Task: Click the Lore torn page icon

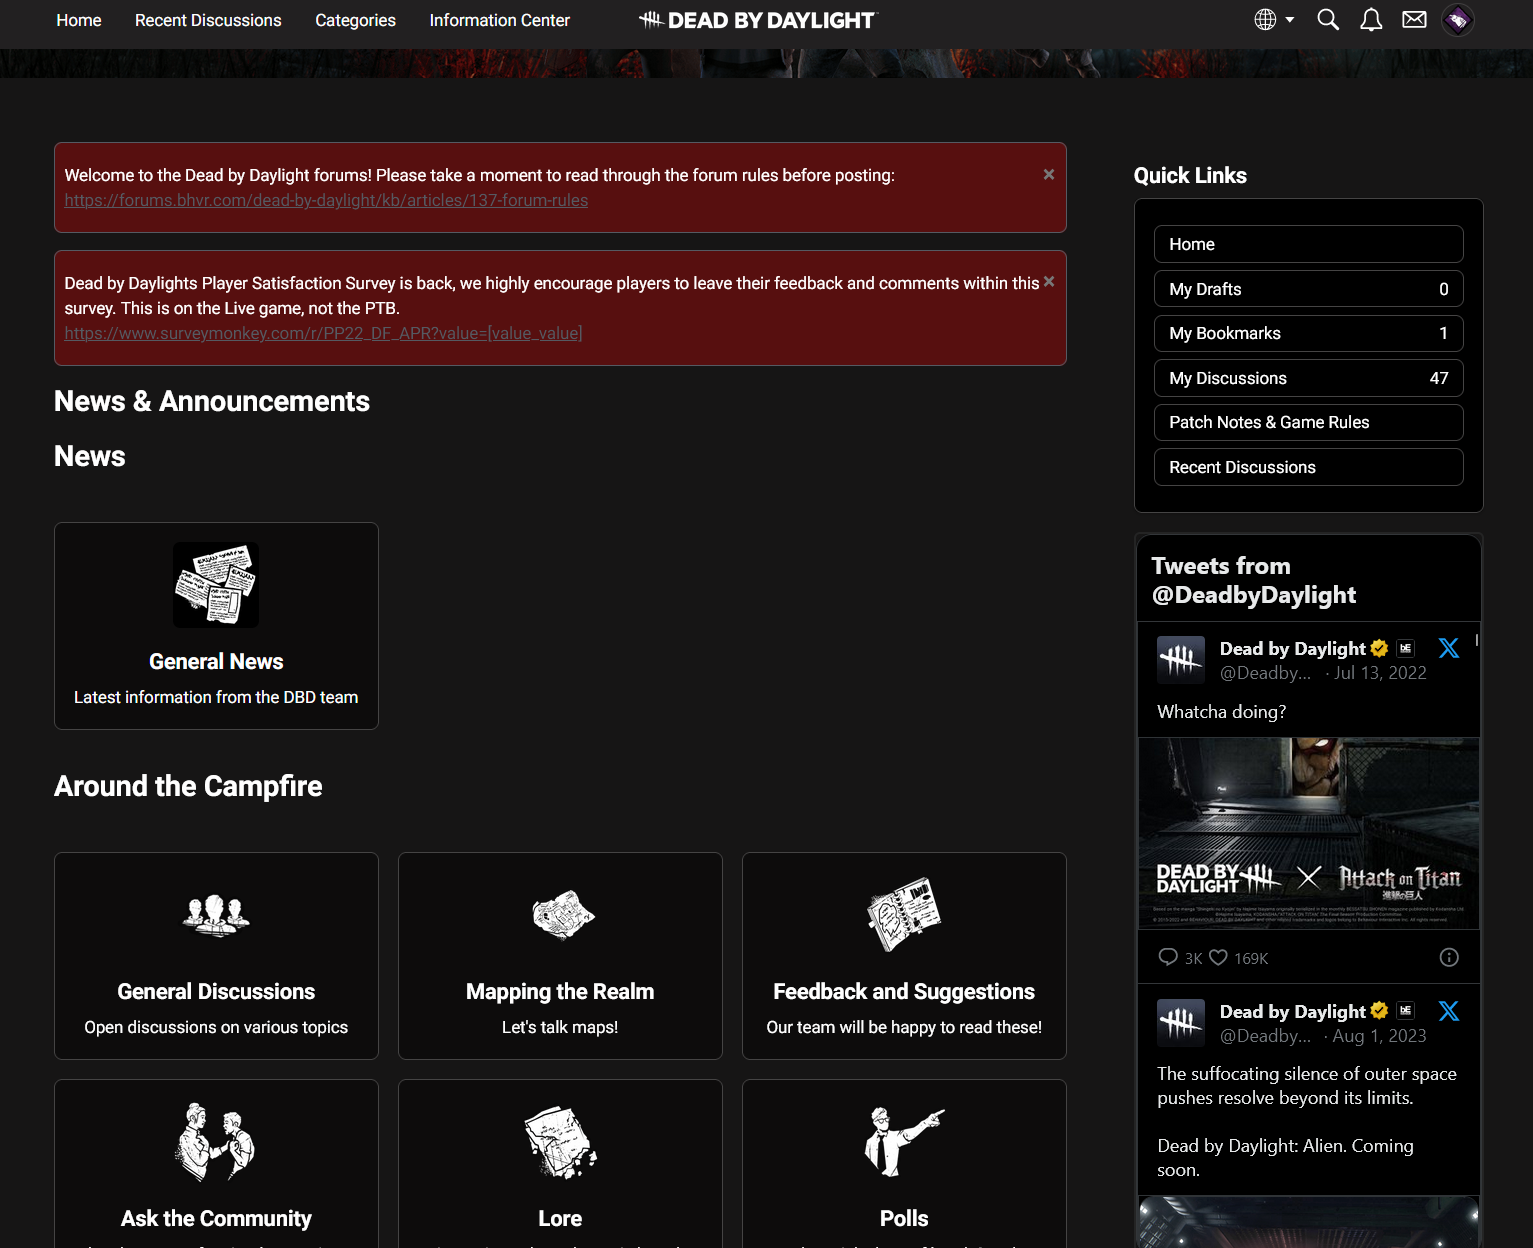Action: (560, 1142)
